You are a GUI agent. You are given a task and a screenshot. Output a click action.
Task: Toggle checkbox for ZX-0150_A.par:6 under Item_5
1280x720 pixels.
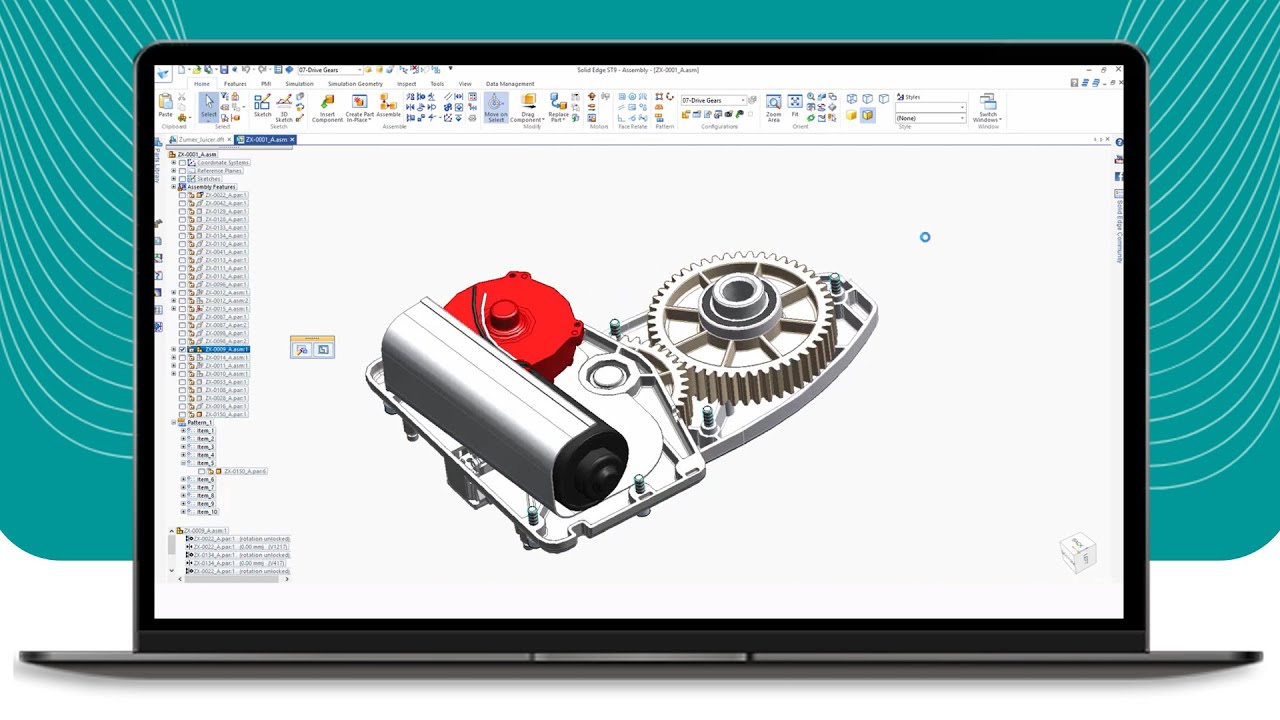202,471
